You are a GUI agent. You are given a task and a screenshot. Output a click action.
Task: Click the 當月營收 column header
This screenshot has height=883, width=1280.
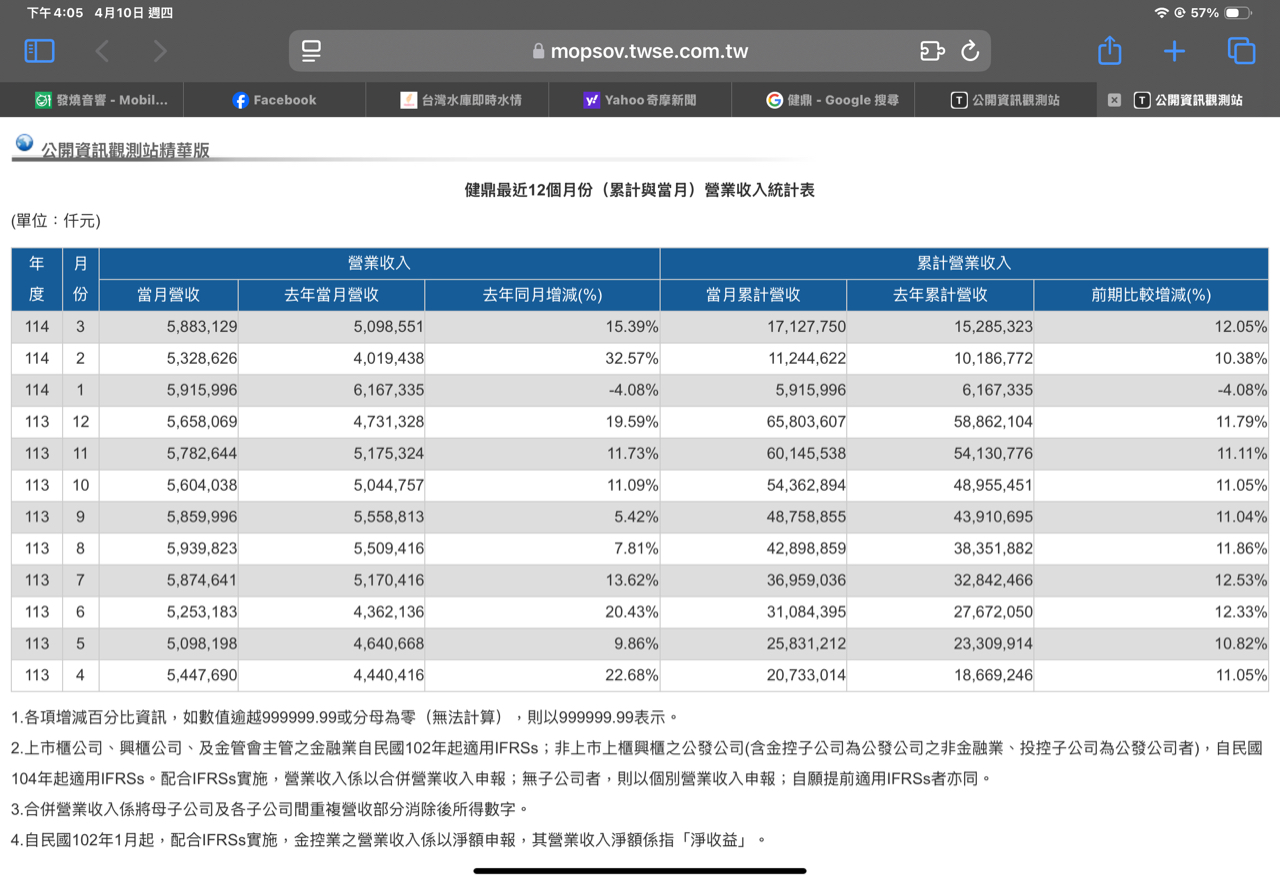point(168,295)
